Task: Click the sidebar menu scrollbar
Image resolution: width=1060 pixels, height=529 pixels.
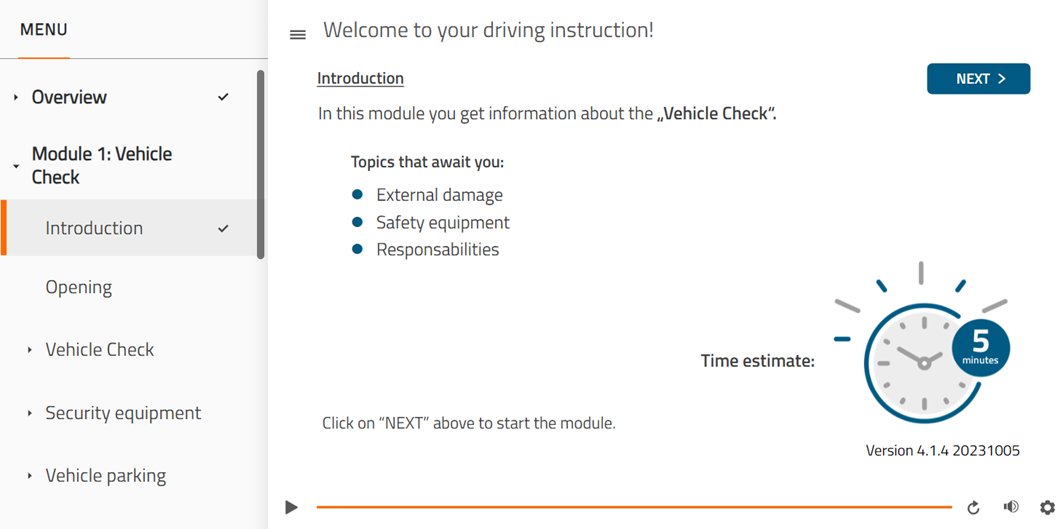Action: [x=261, y=165]
